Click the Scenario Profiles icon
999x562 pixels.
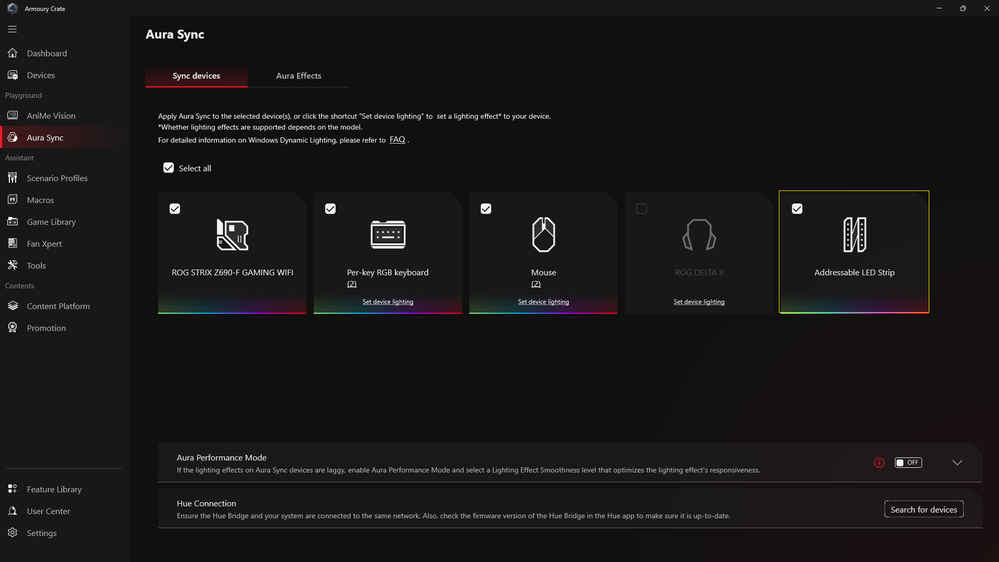(x=13, y=178)
